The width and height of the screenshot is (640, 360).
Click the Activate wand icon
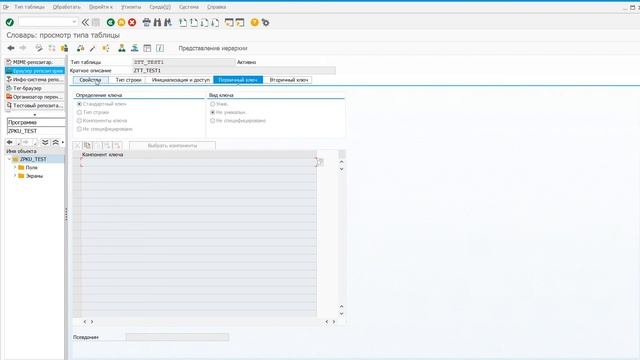tap(93, 48)
